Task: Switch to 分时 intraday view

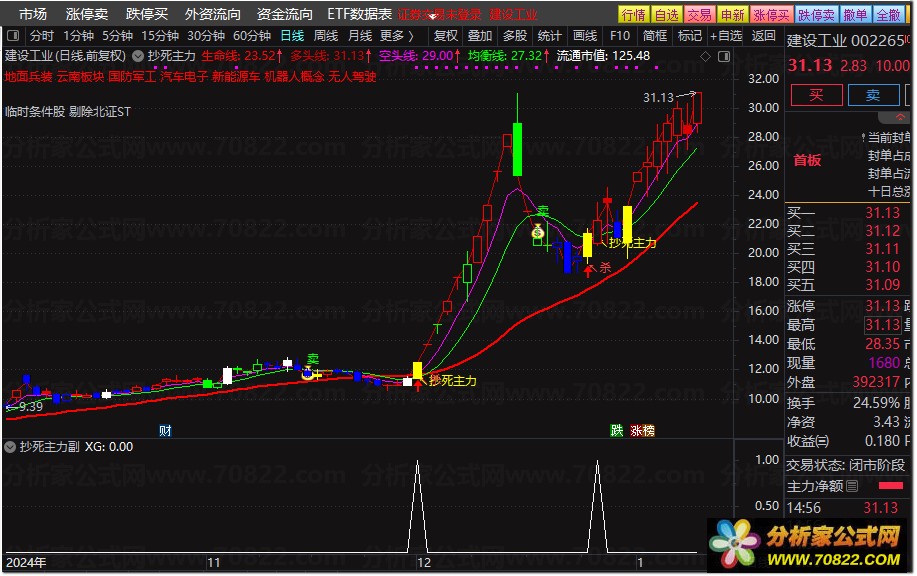Action: pos(41,36)
